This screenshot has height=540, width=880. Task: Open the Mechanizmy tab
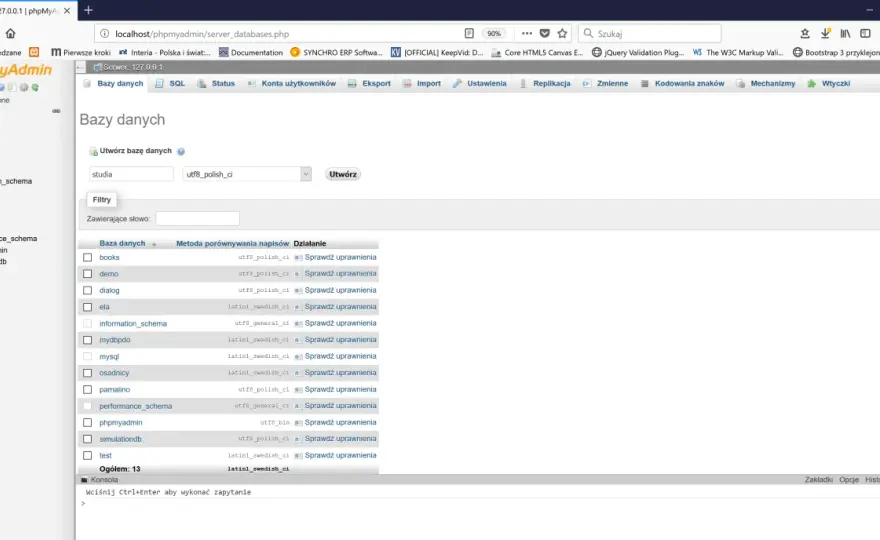766,84
